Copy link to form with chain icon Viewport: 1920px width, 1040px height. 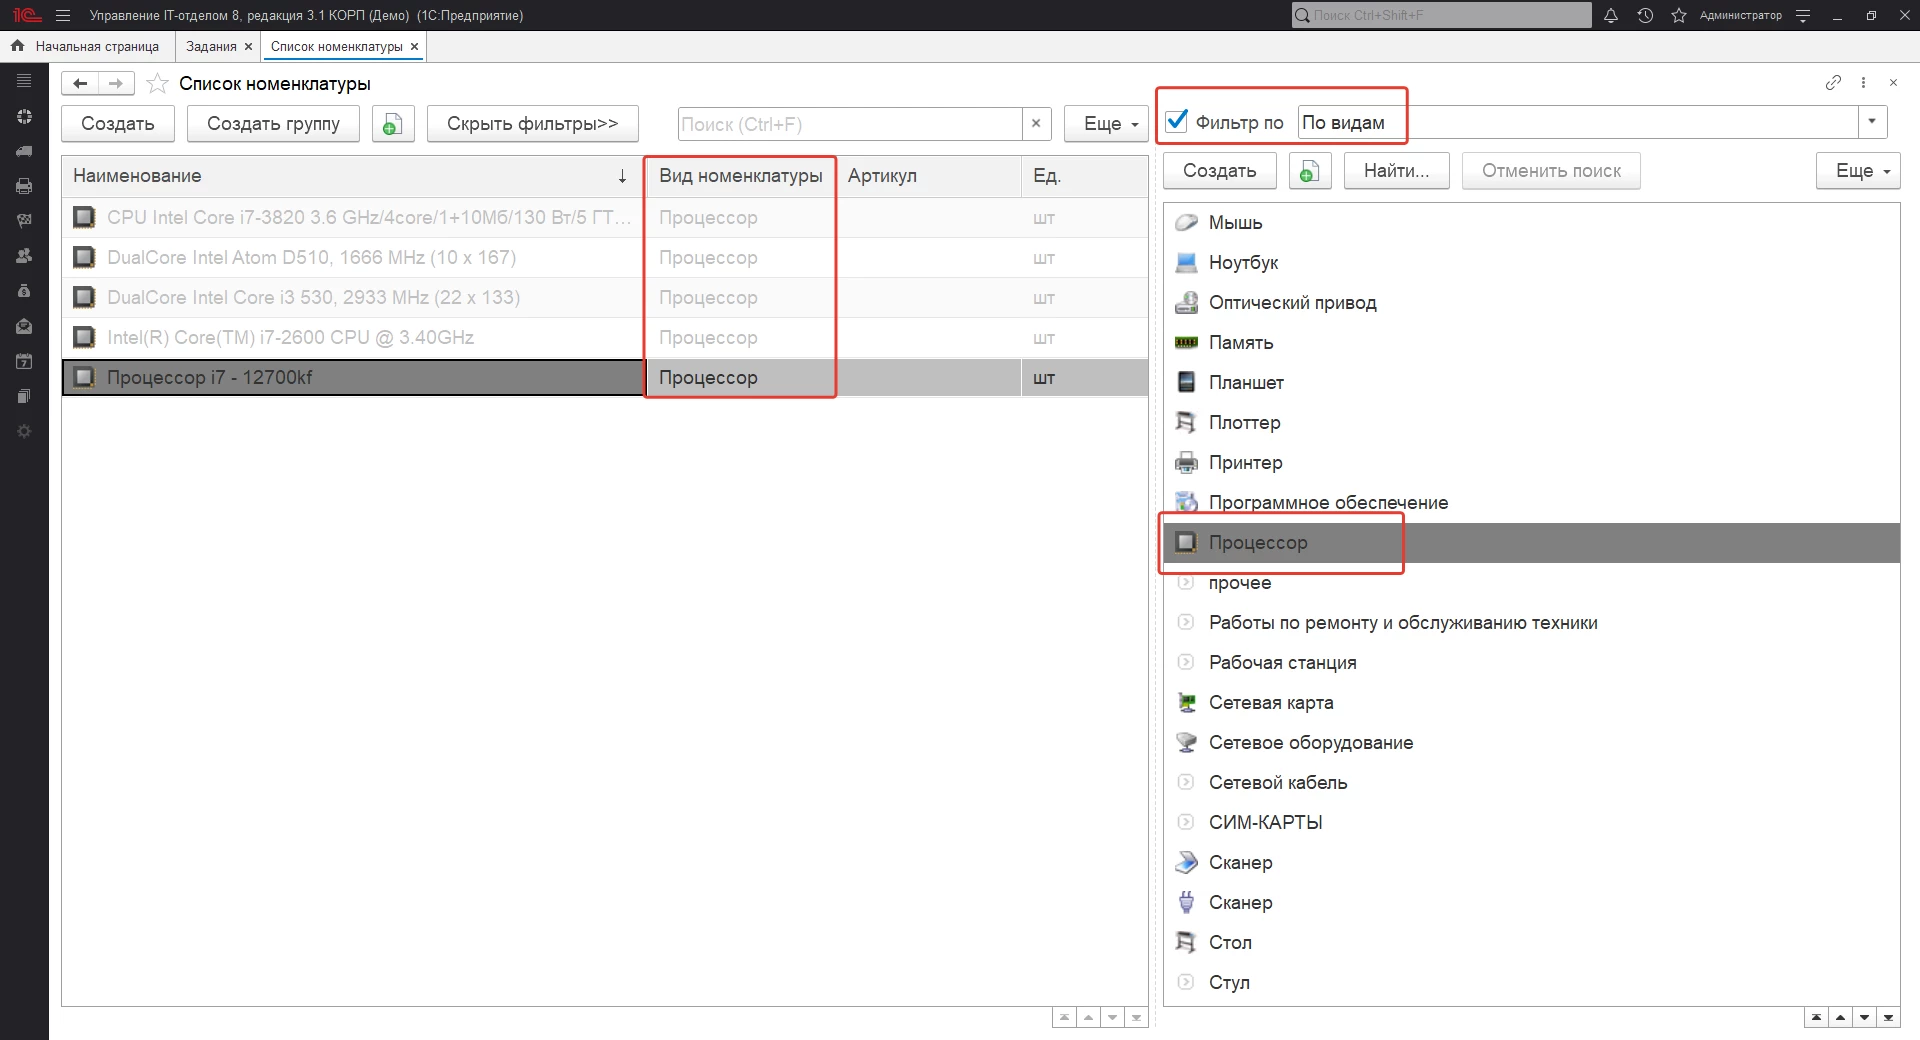coord(1832,83)
